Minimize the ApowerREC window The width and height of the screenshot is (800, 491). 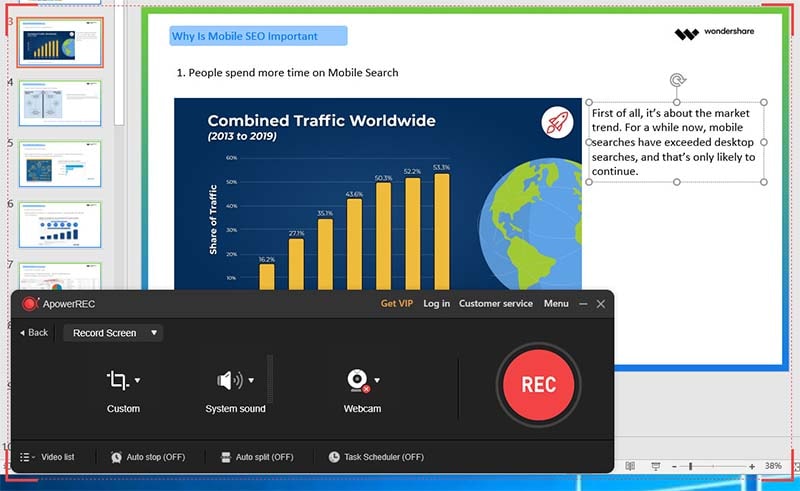[x=583, y=304]
